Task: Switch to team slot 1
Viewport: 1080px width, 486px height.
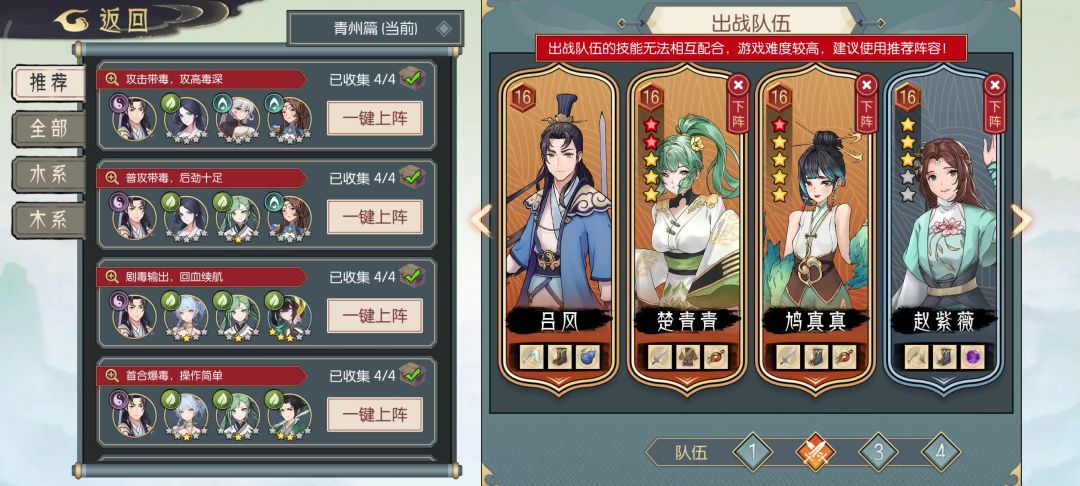Action: tap(752, 452)
